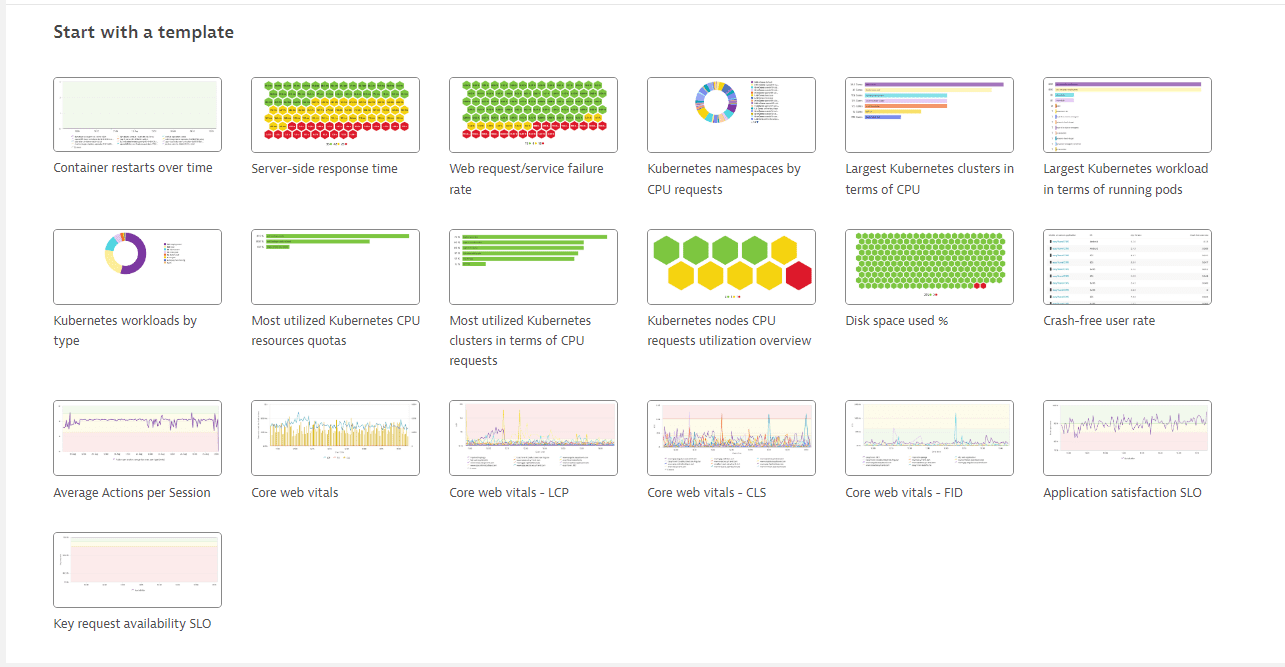Choose the Web request/service failure rate template
The image size is (1285, 667).
[x=533, y=115]
